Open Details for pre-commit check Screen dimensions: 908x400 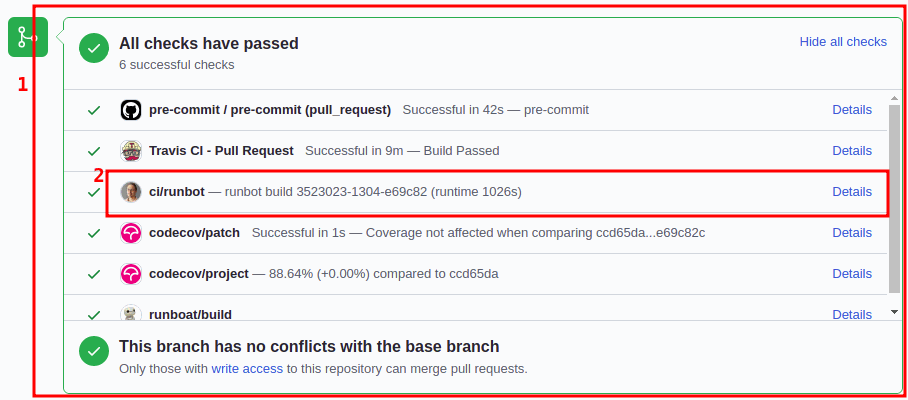pyautogui.click(x=852, y=110)
